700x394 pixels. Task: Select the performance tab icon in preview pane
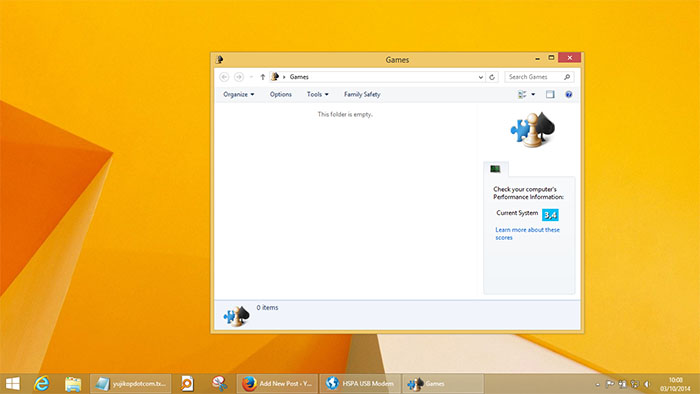495,169
